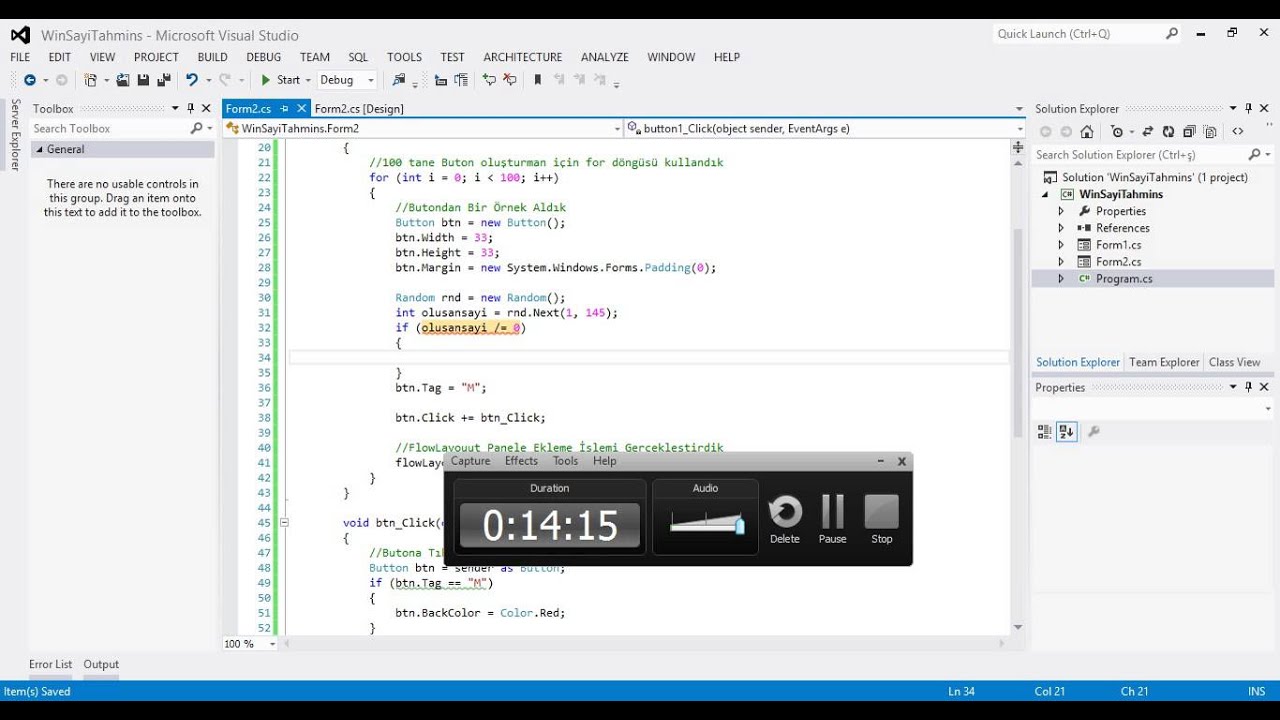Close the Form2.cs editor tab

302,108
